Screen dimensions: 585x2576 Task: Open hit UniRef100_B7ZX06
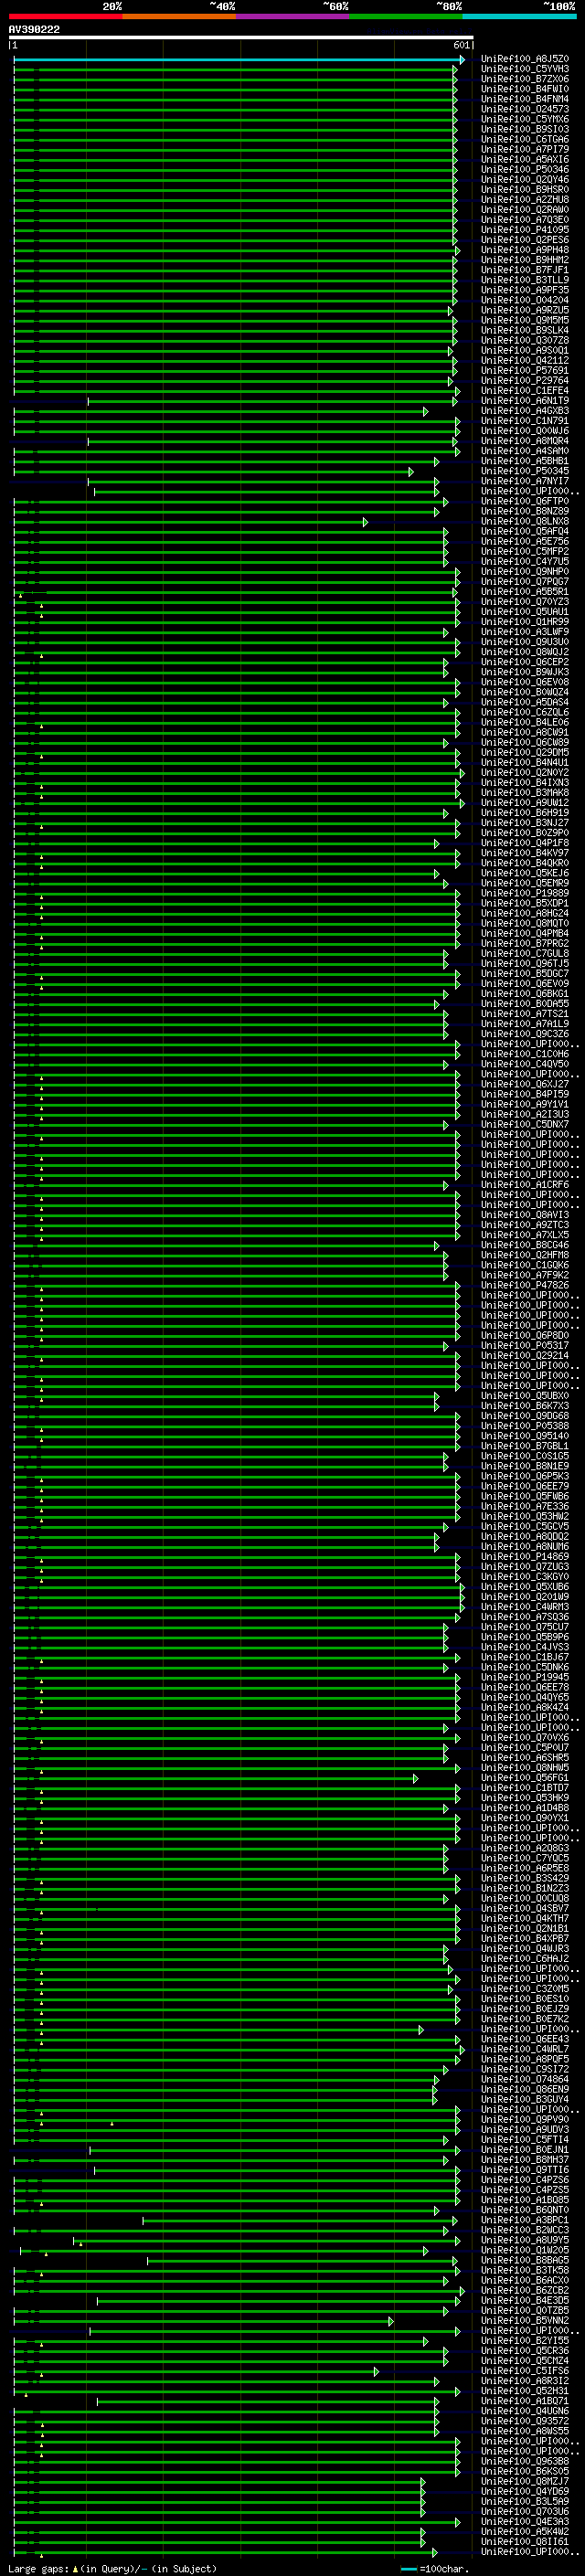point(525,79)
